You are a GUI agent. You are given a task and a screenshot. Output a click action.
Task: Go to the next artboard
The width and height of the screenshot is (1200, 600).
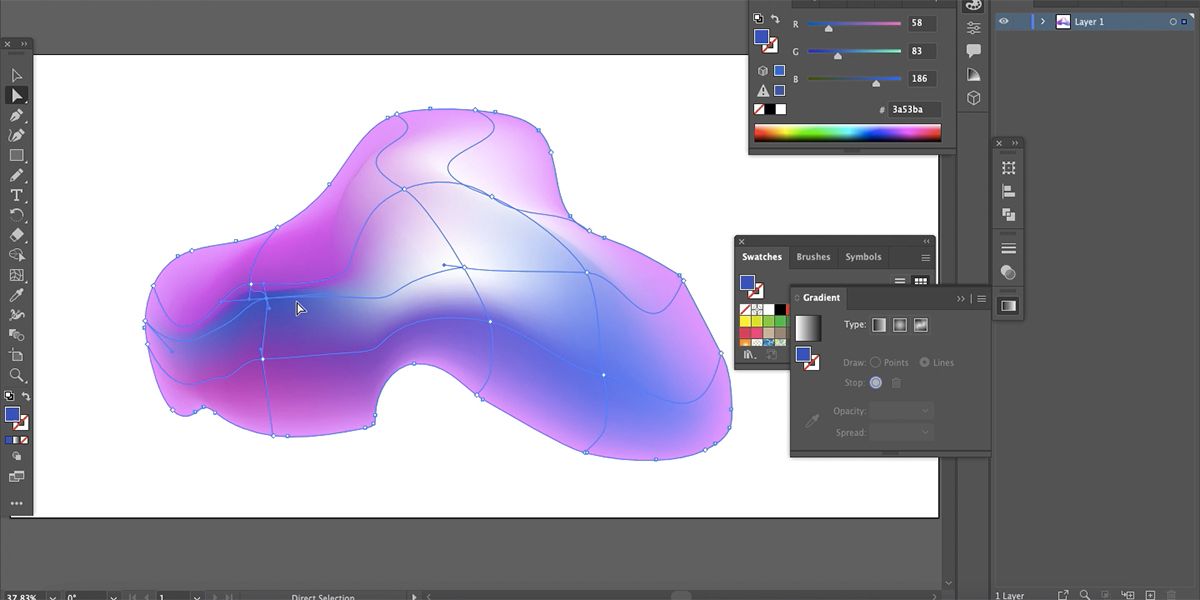(215, 596)
